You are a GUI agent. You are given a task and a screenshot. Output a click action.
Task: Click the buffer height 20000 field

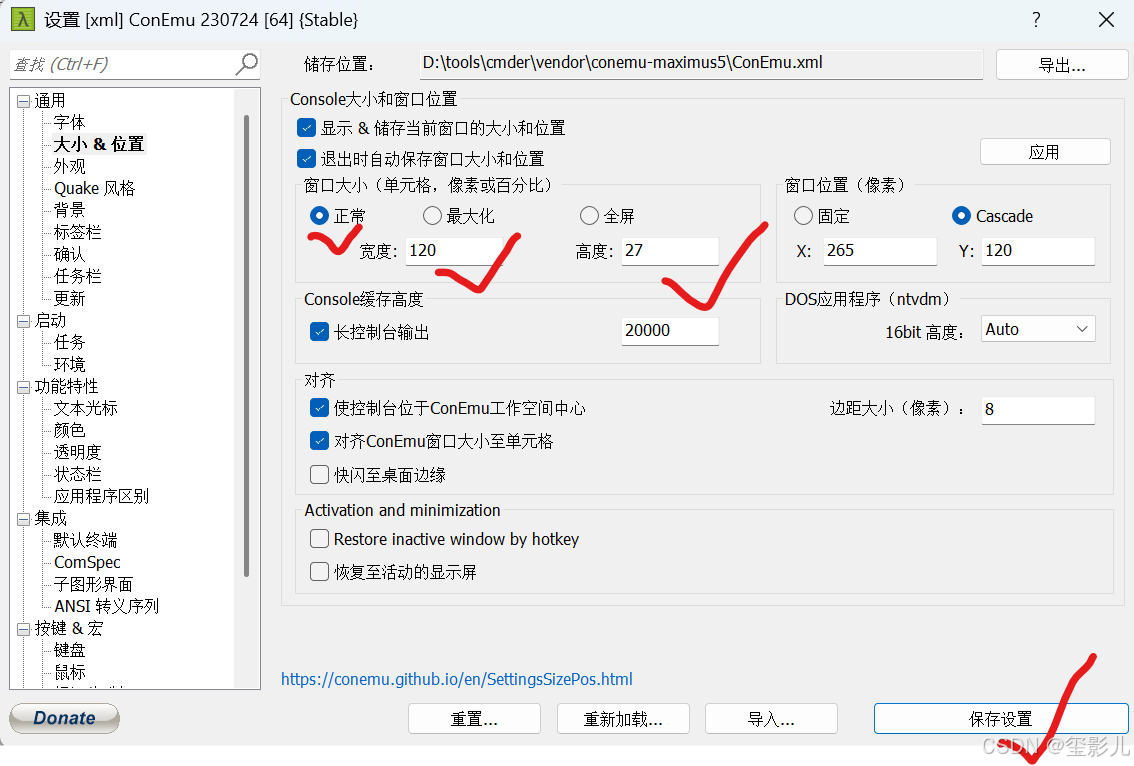[670, 331]
